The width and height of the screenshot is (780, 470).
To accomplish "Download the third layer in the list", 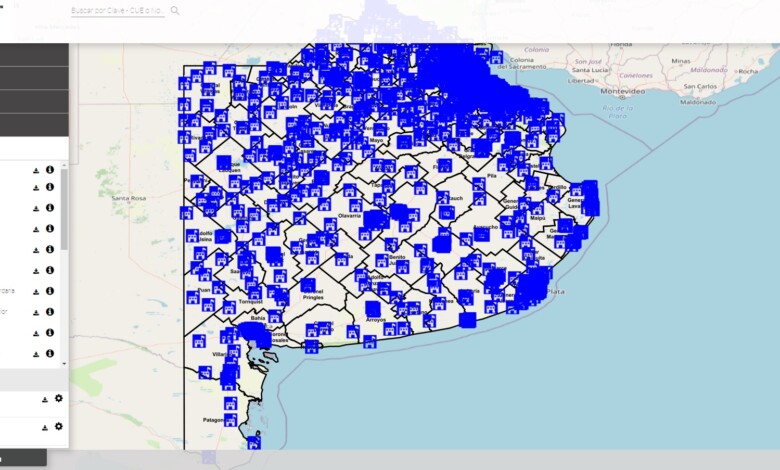I will tap(36, 209).
